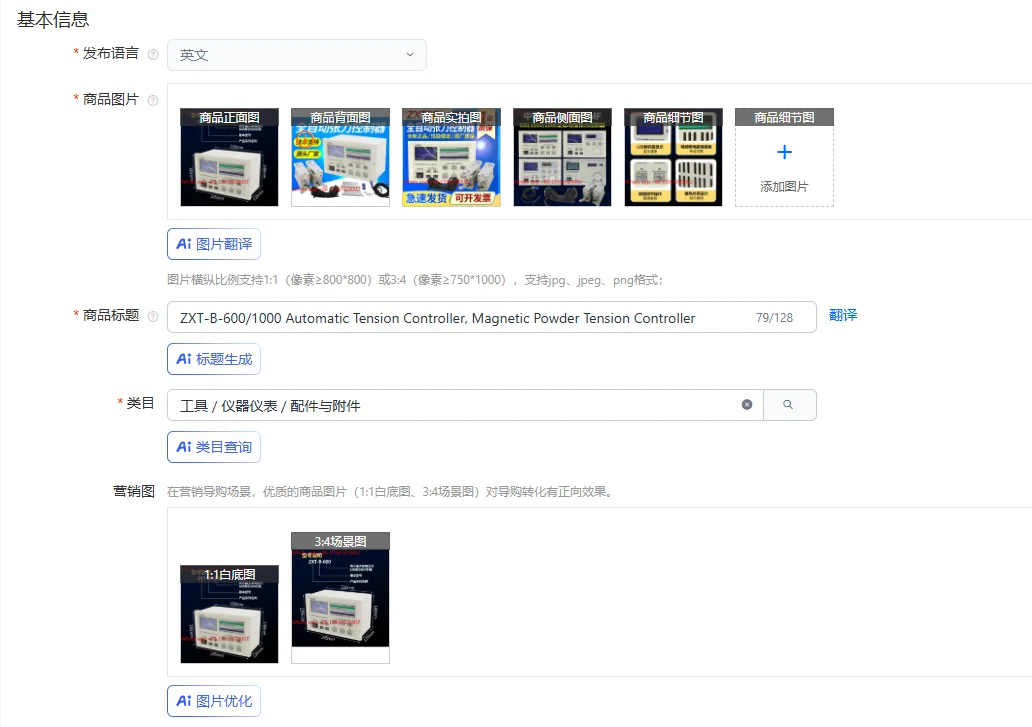Click the image format hint text 图片横纵比例支持

[415, 280]
